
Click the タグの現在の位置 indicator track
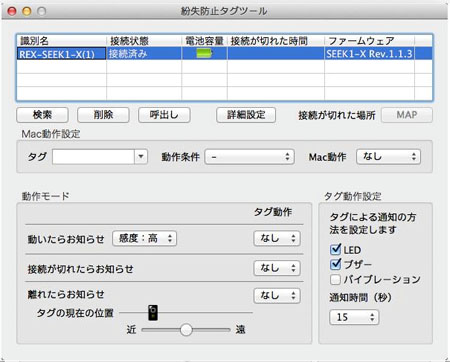pos(186,313)
